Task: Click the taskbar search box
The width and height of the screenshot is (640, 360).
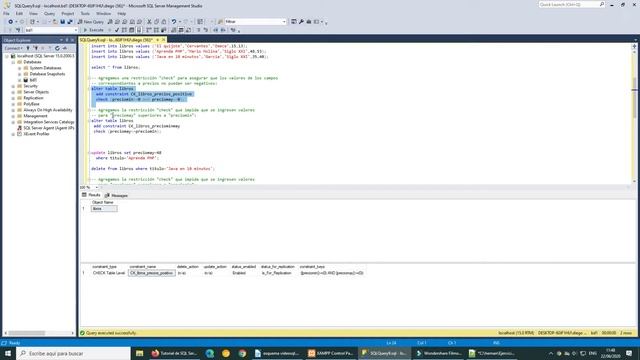Action: pos(73,353)
